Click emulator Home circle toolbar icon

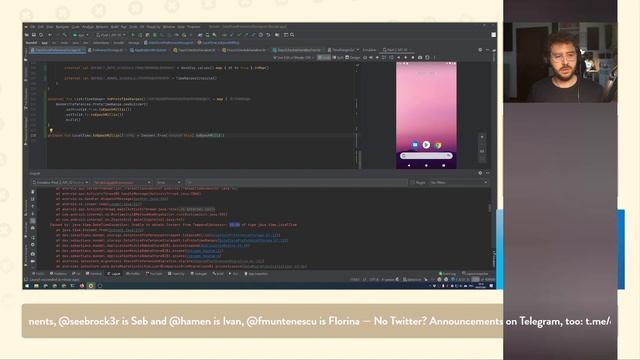point(405,58)
